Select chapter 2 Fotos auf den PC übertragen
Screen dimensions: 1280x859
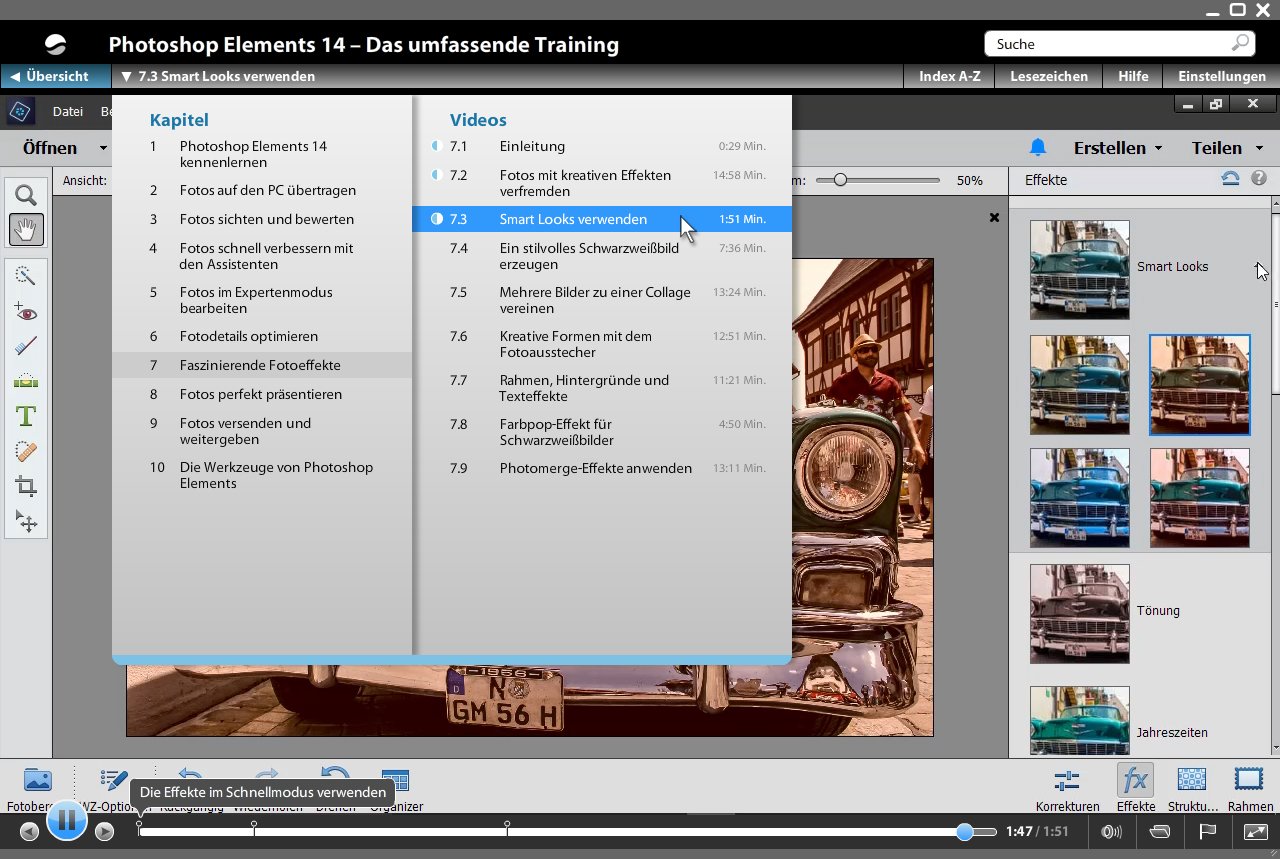262,190
